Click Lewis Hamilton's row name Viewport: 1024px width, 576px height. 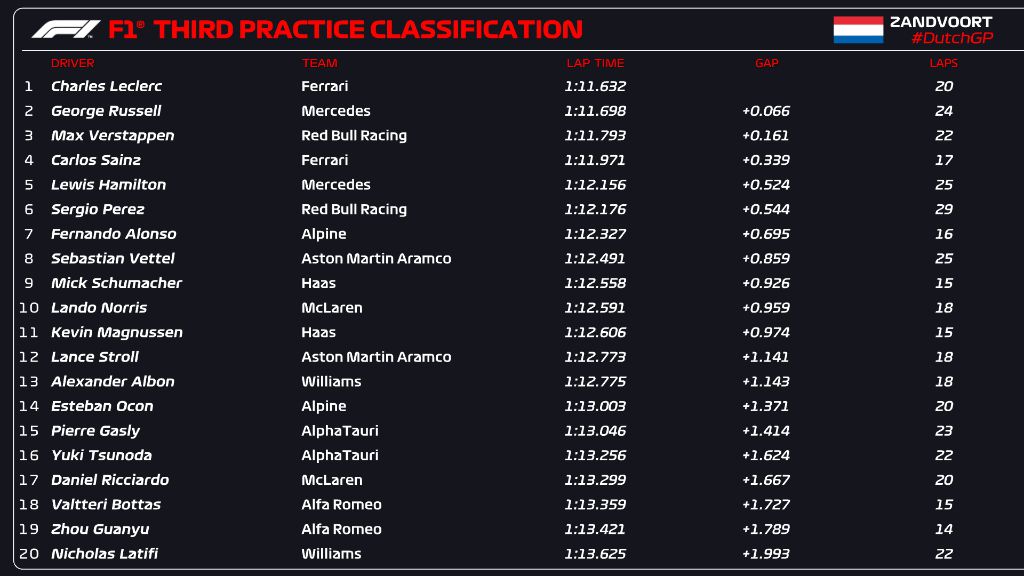(x=108, y=185)
